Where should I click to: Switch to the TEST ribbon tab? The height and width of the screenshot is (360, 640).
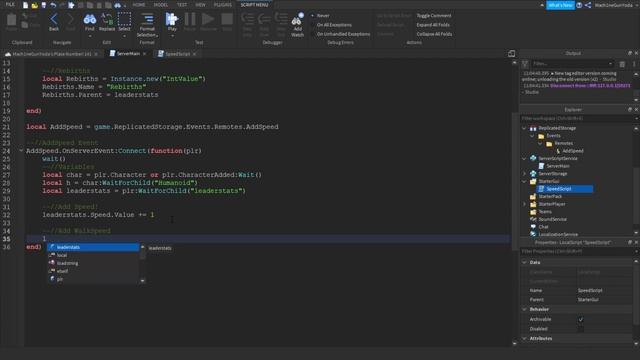click(x=182, y=5)
